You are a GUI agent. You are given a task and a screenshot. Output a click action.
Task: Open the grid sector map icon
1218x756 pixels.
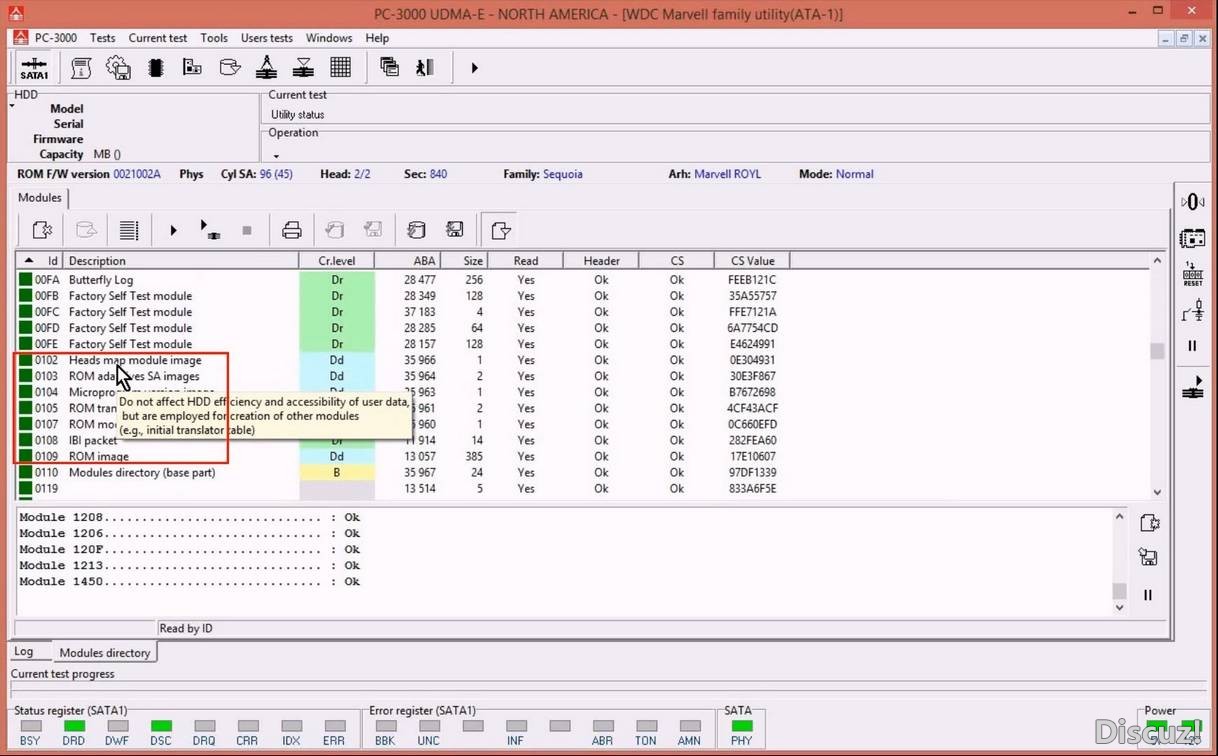pyautogui.click(x=341, y=68)
